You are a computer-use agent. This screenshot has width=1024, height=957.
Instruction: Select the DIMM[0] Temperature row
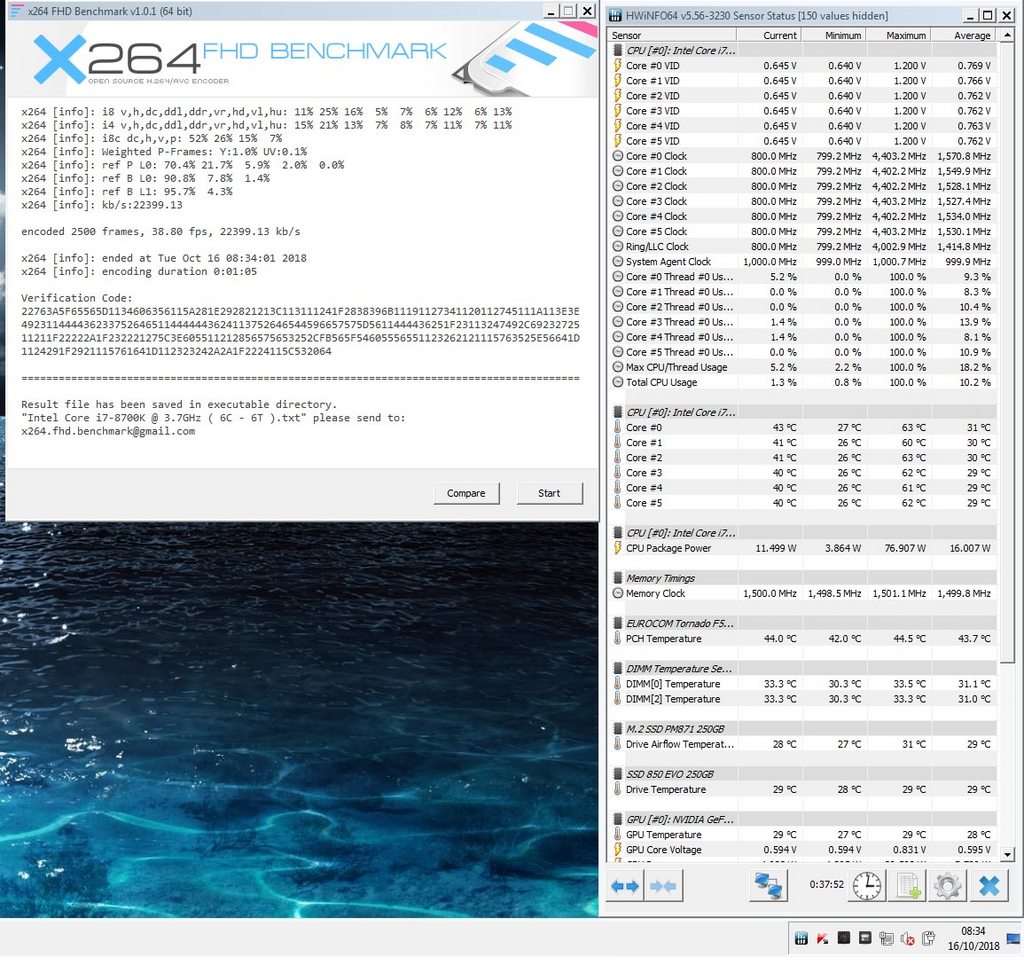pos(803,684)
